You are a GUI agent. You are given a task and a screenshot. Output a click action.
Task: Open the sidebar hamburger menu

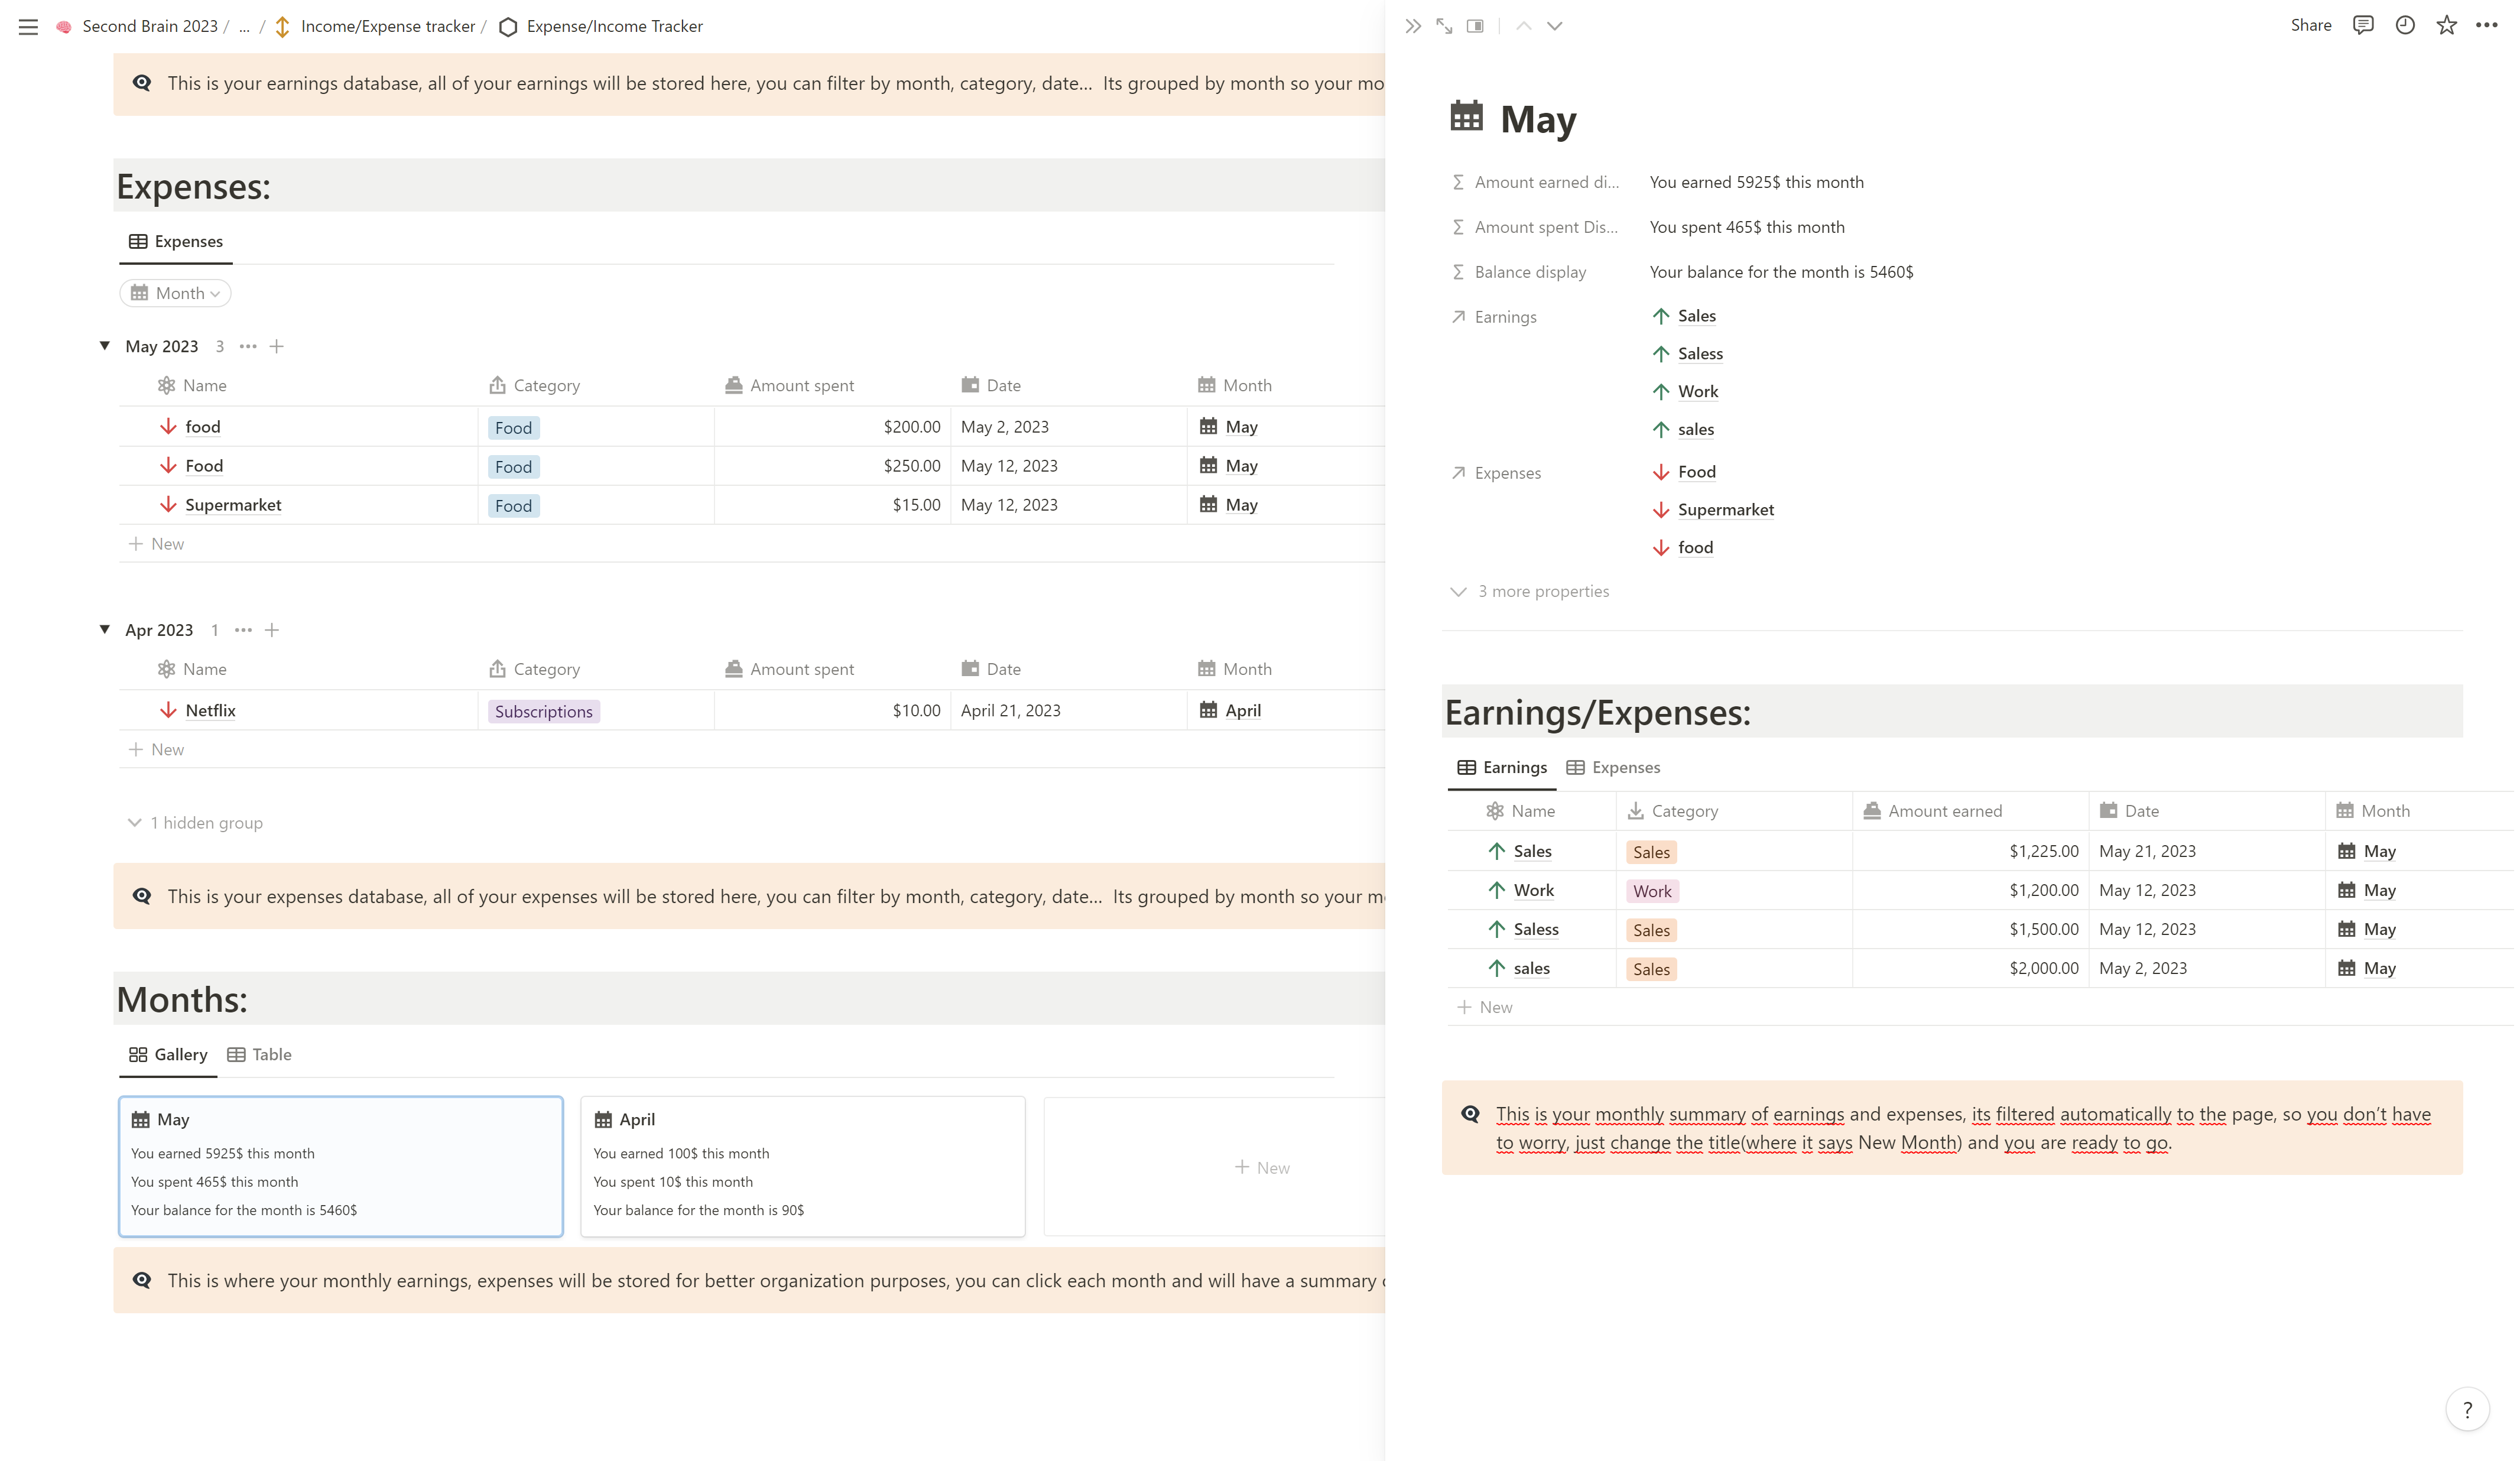coord(28,27)
